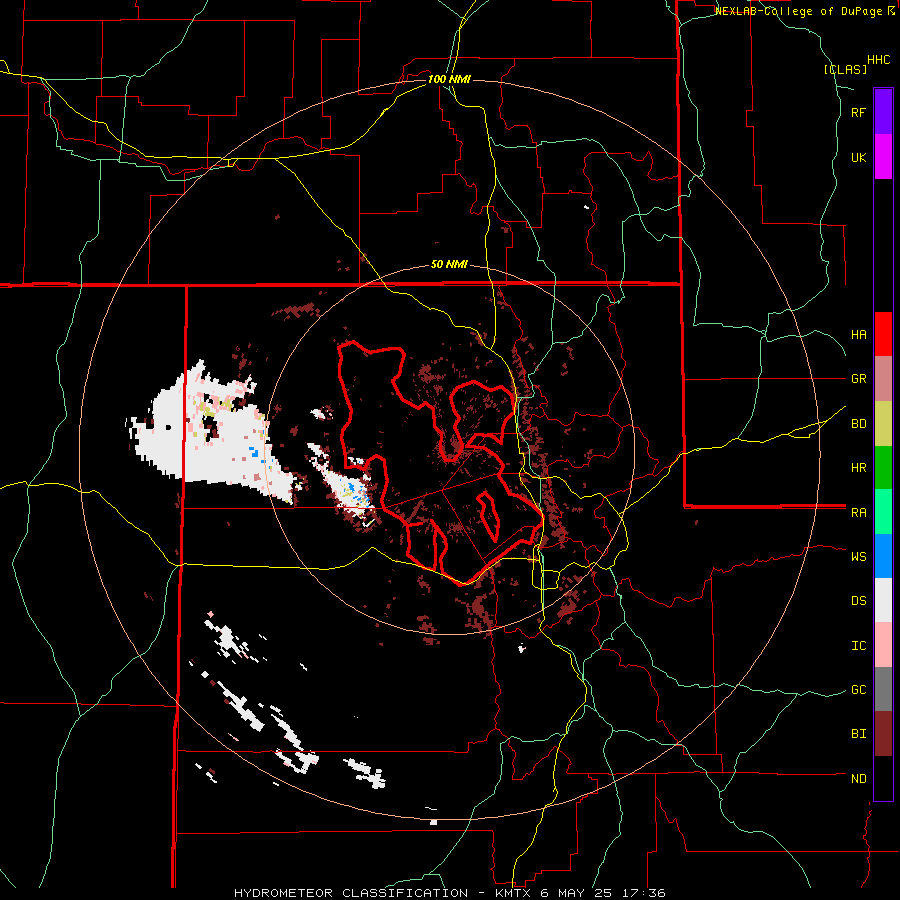The width and height of the screenshot is (900, 900).
Task: Click the HR legend label
Action: [858, 468]
